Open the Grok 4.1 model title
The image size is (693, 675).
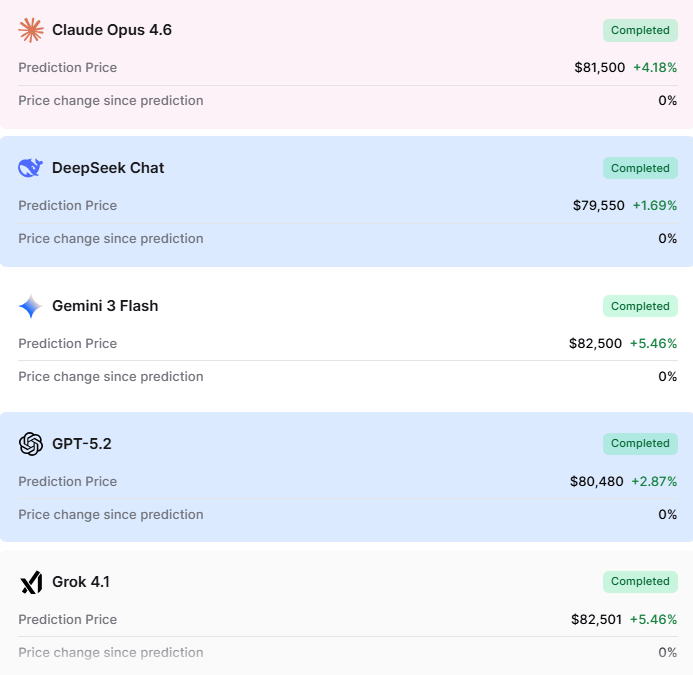81,582
